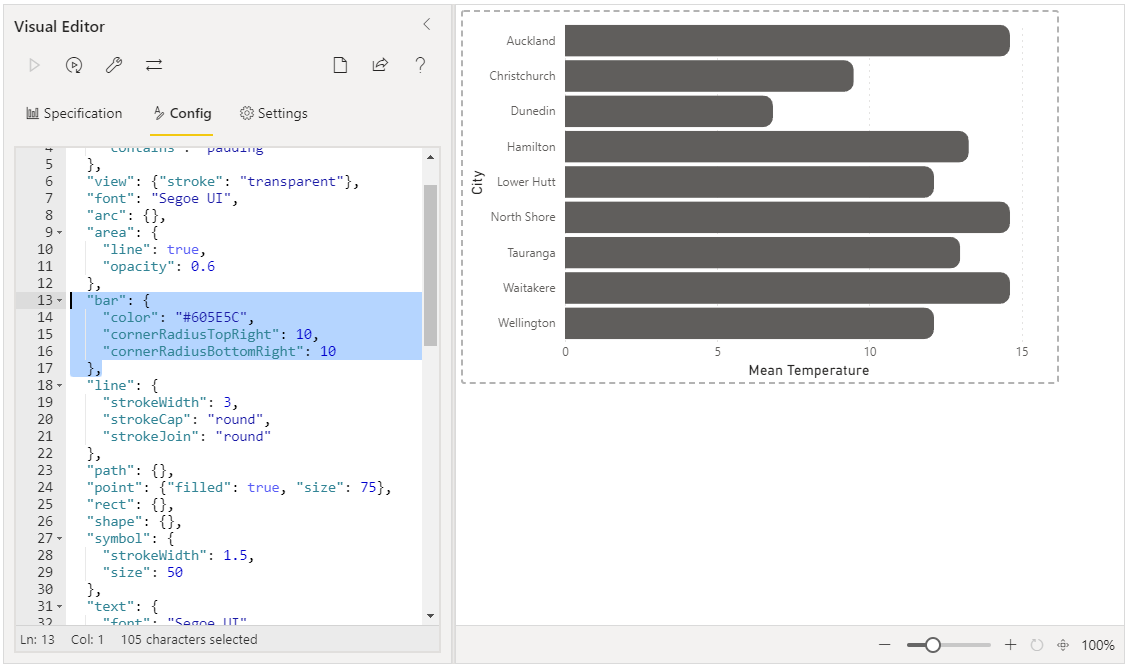Click the zoom out minus icon
The image size is (1128, 666).
pos(884,645)
